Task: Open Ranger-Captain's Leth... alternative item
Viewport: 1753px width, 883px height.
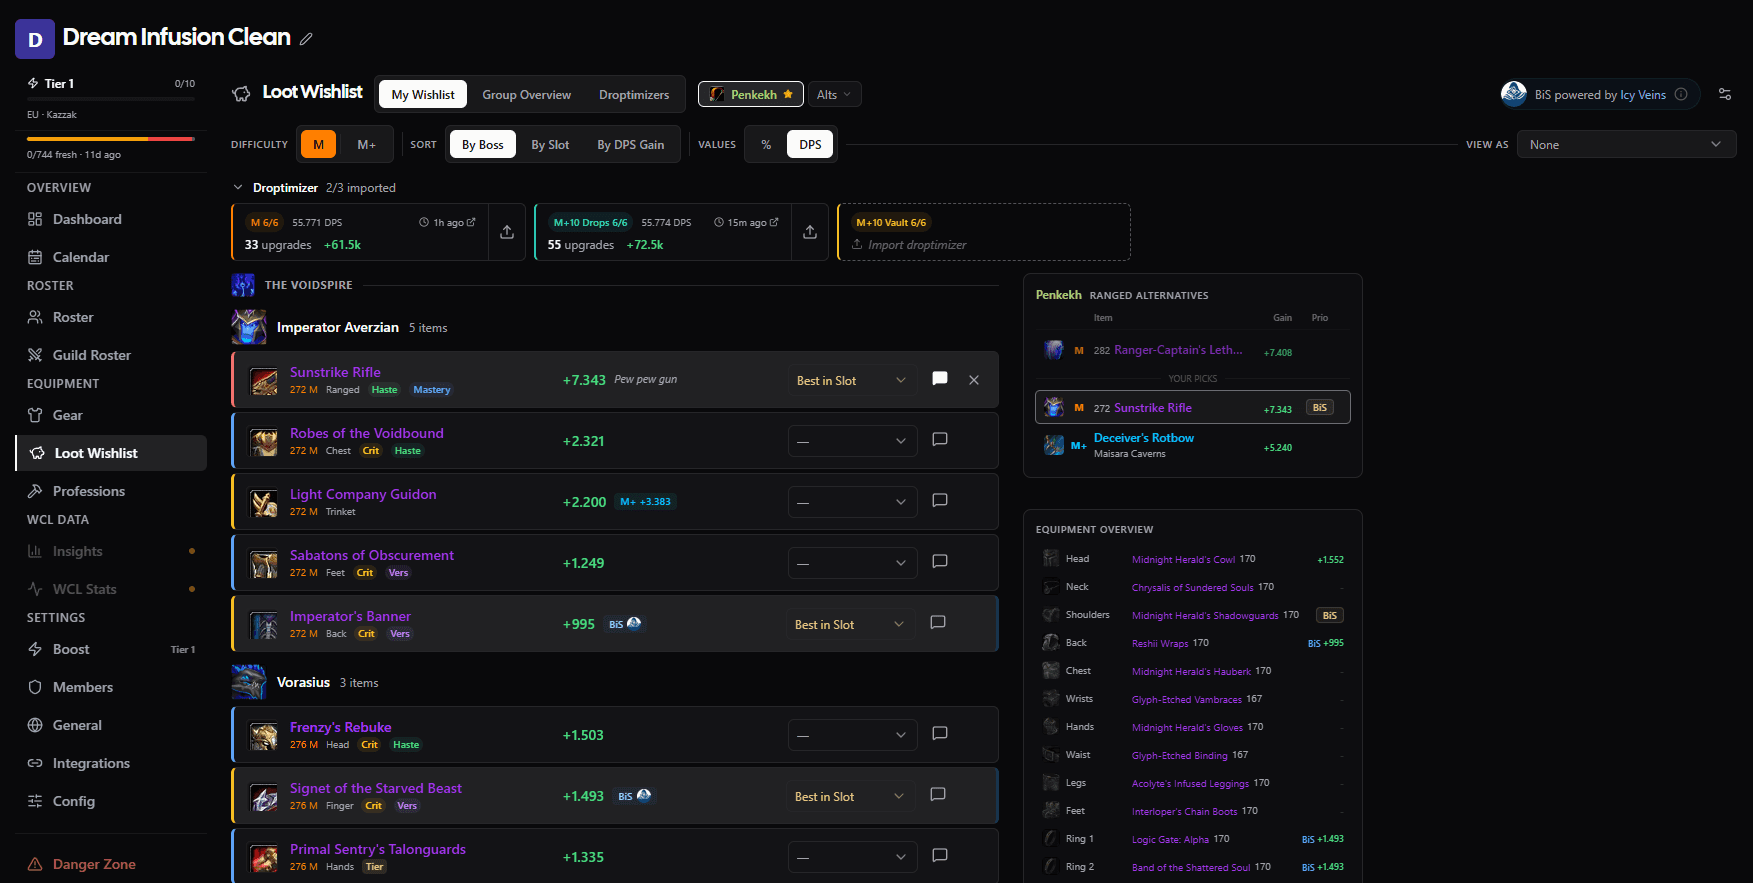Action: pos(1178,350)
